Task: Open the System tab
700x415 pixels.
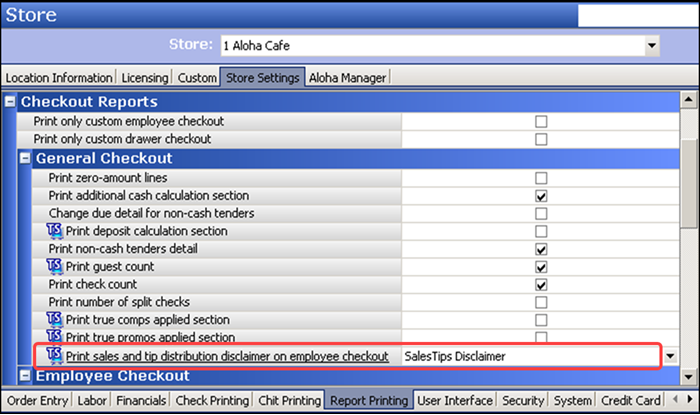Action: click(572, 401)
